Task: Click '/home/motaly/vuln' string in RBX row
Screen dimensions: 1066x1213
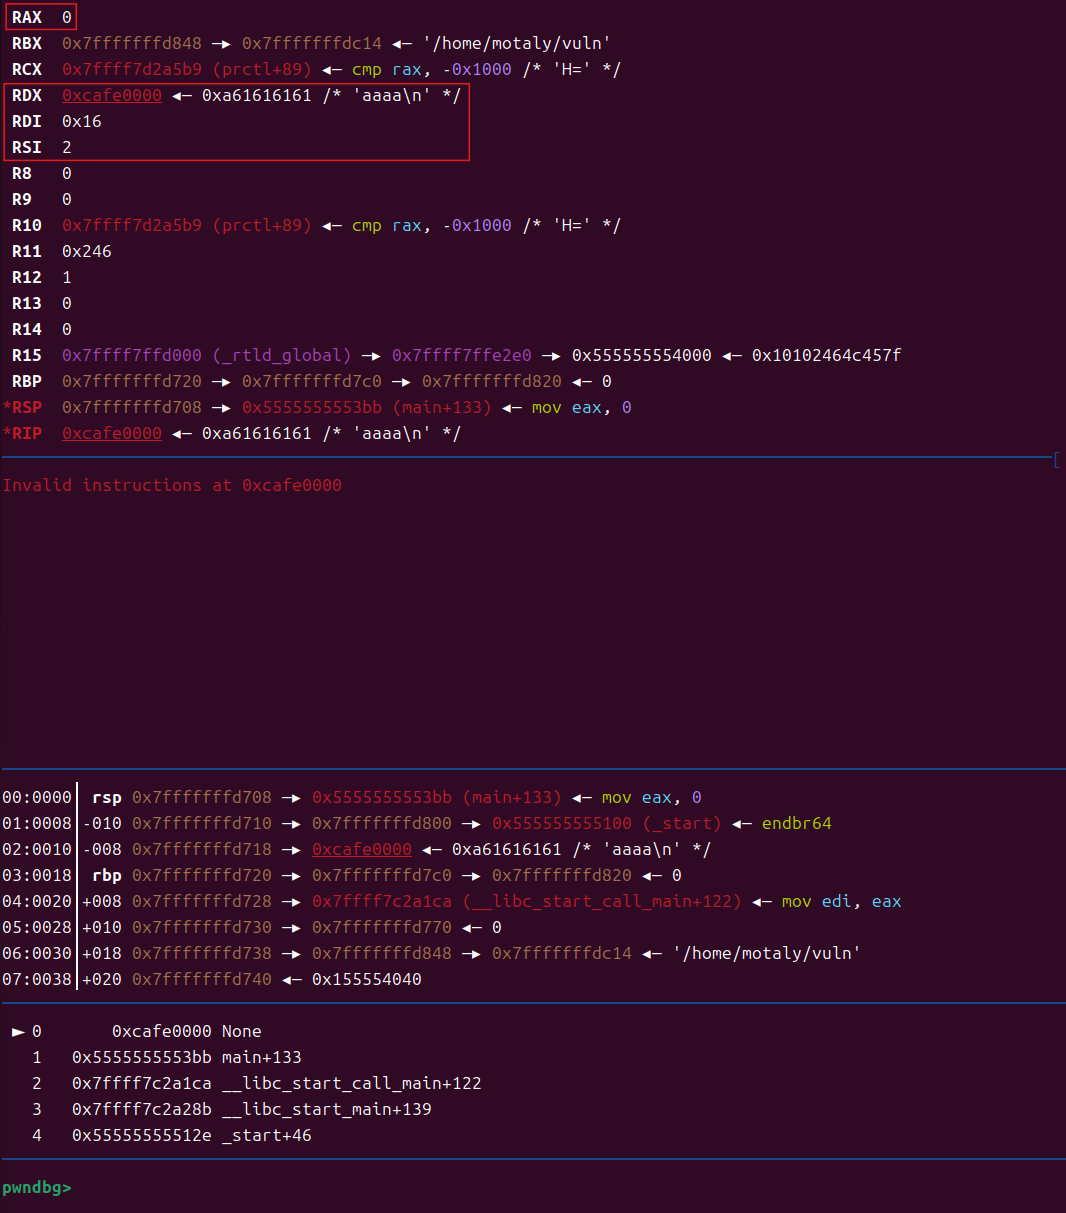Action: coord(516,43)
